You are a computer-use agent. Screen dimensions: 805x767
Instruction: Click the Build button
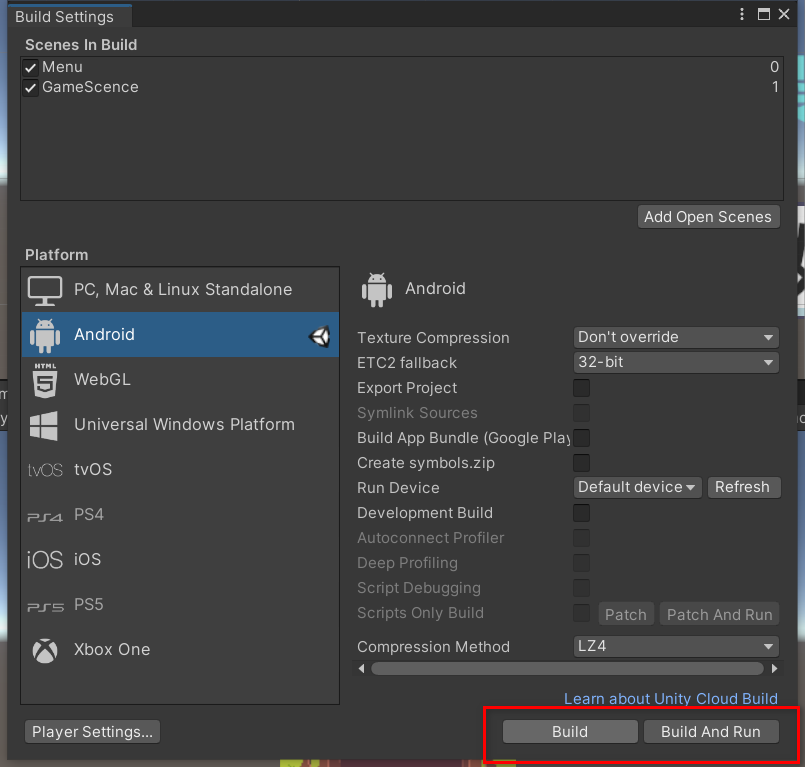click(x=570, y=732)
